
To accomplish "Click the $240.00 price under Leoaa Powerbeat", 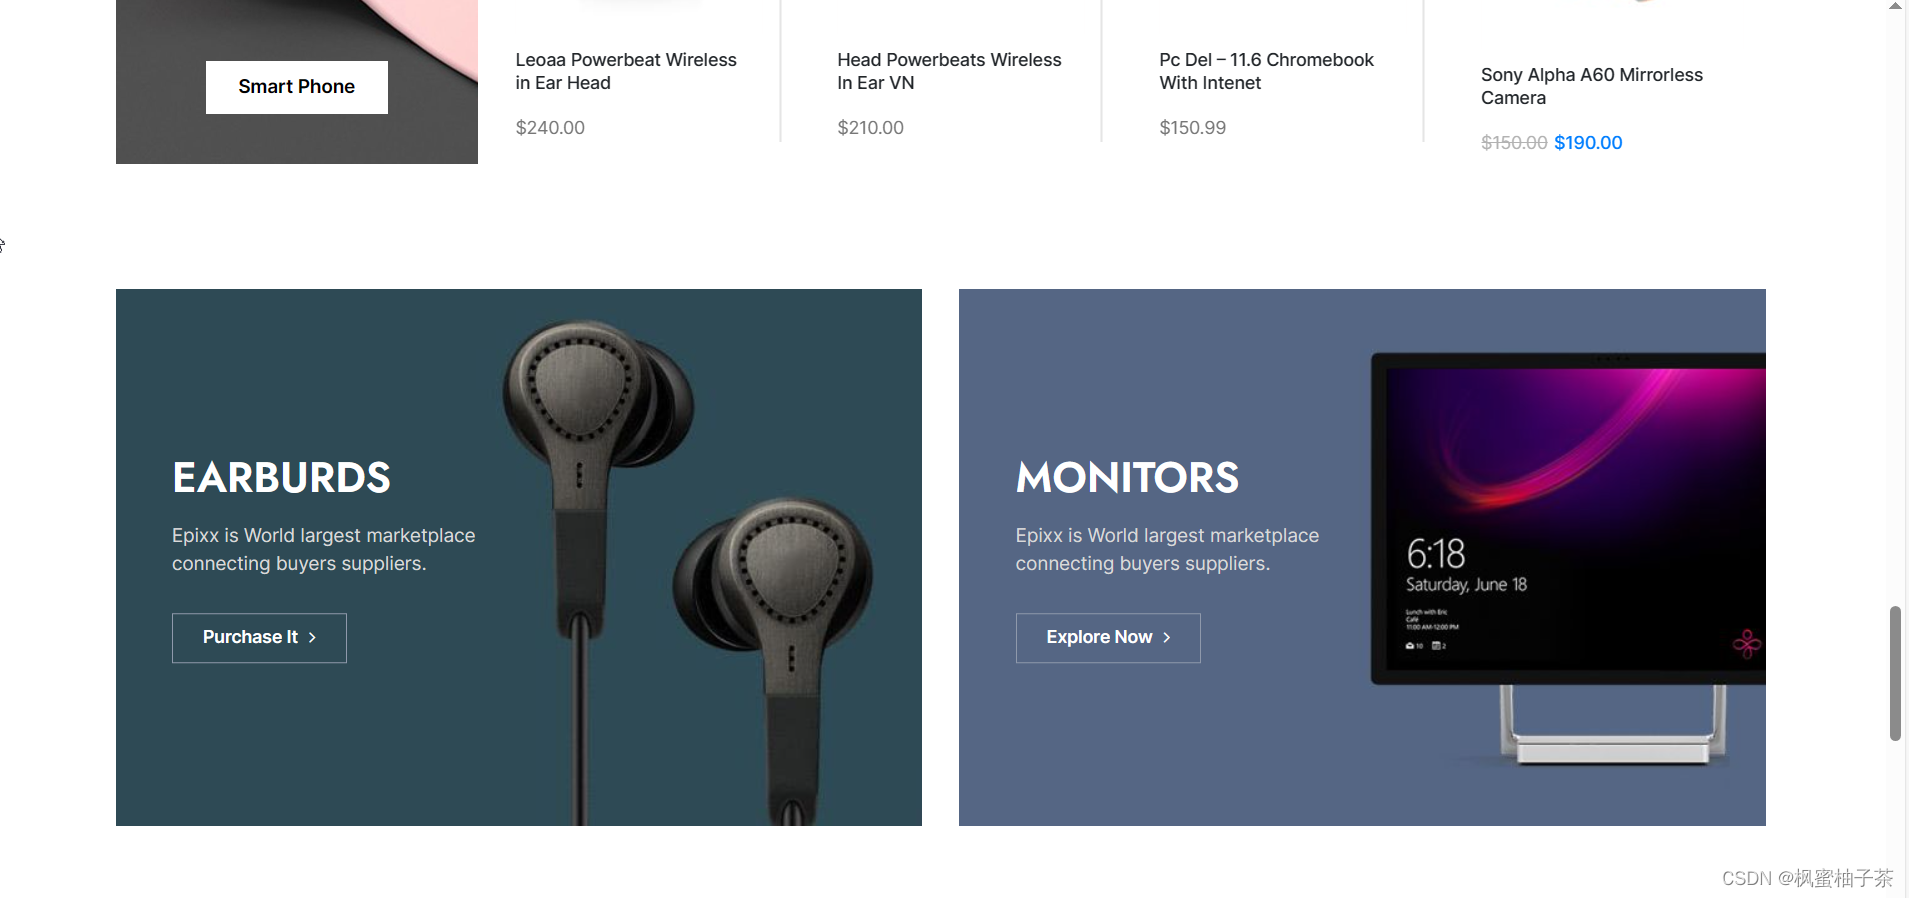I will [550, 128].
